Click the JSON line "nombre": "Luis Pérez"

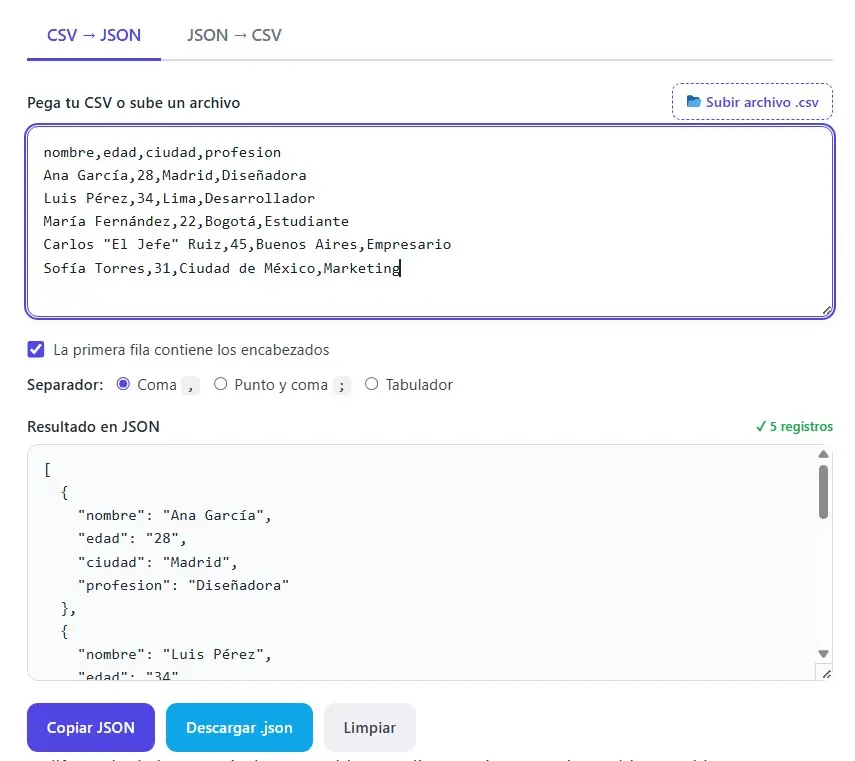pos(174,654)
